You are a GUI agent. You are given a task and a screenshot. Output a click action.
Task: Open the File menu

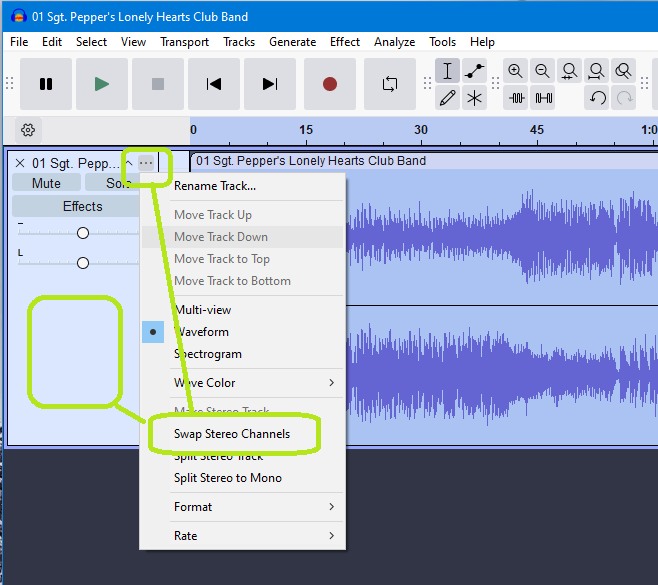[19, 42]
